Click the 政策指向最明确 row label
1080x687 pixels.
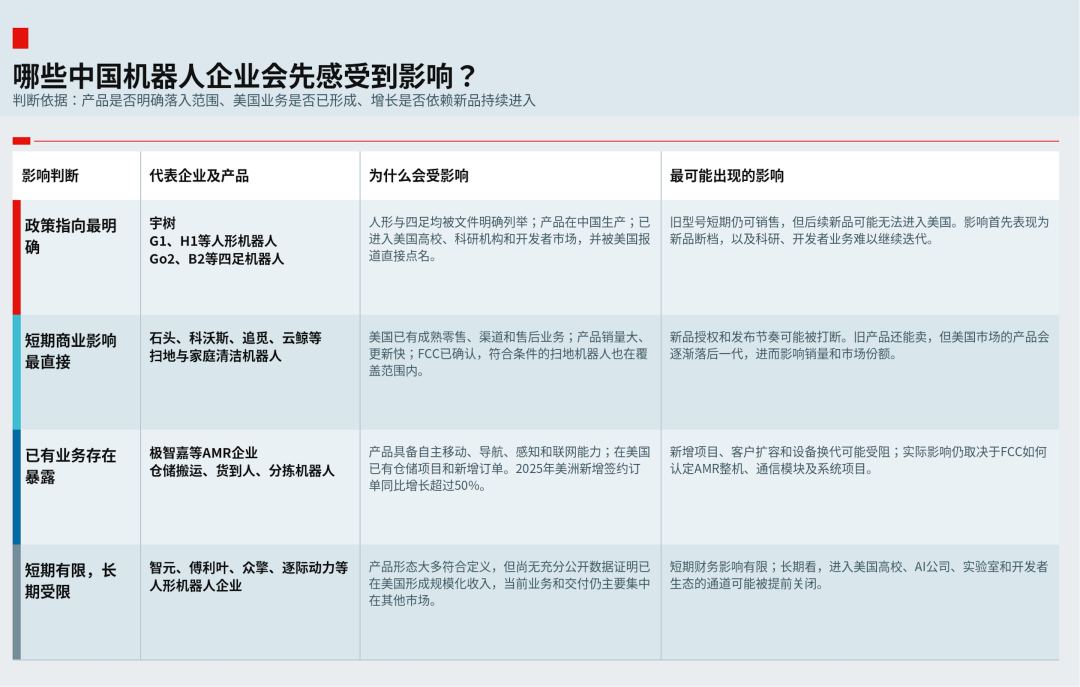coord(71,236)
